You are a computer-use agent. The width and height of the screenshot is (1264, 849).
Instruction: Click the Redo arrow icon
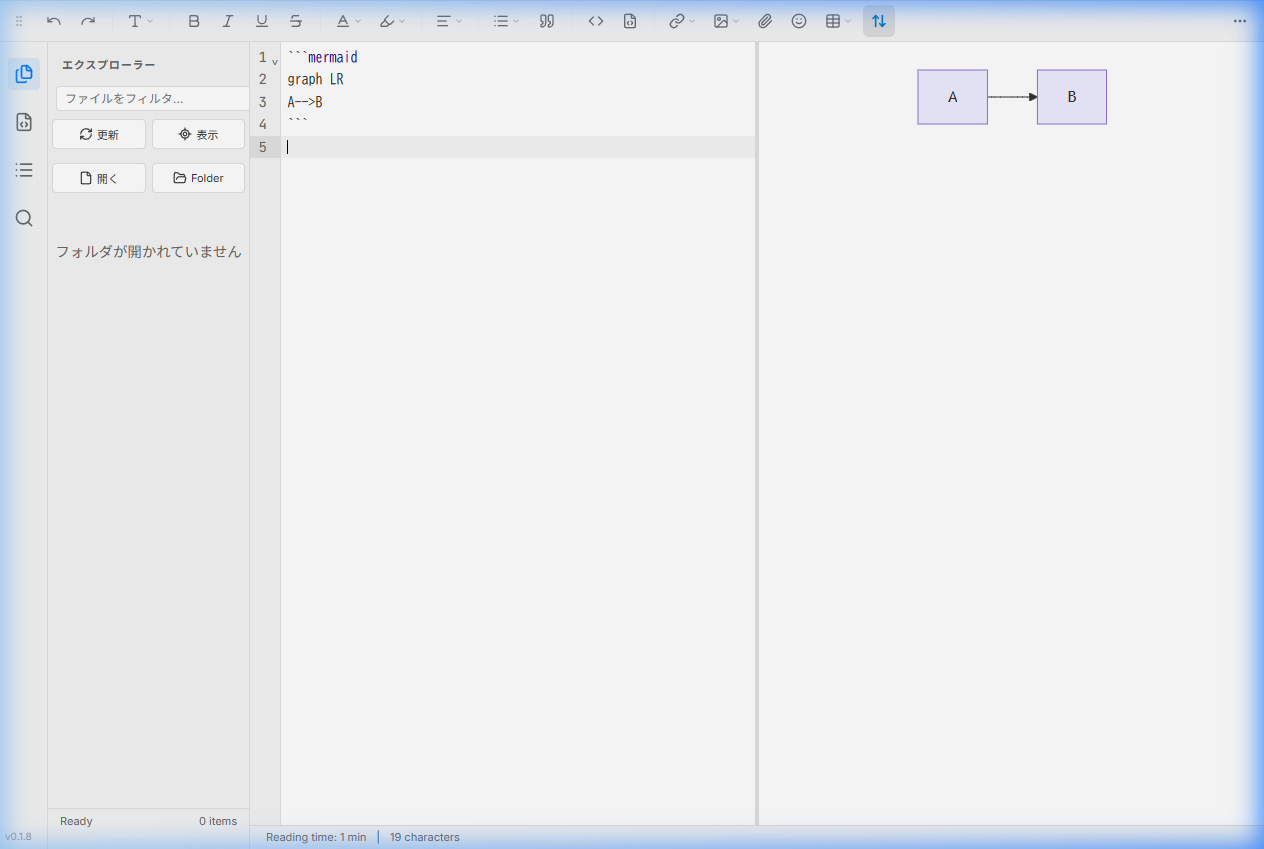pyautogui.click(x=88, y=21)
